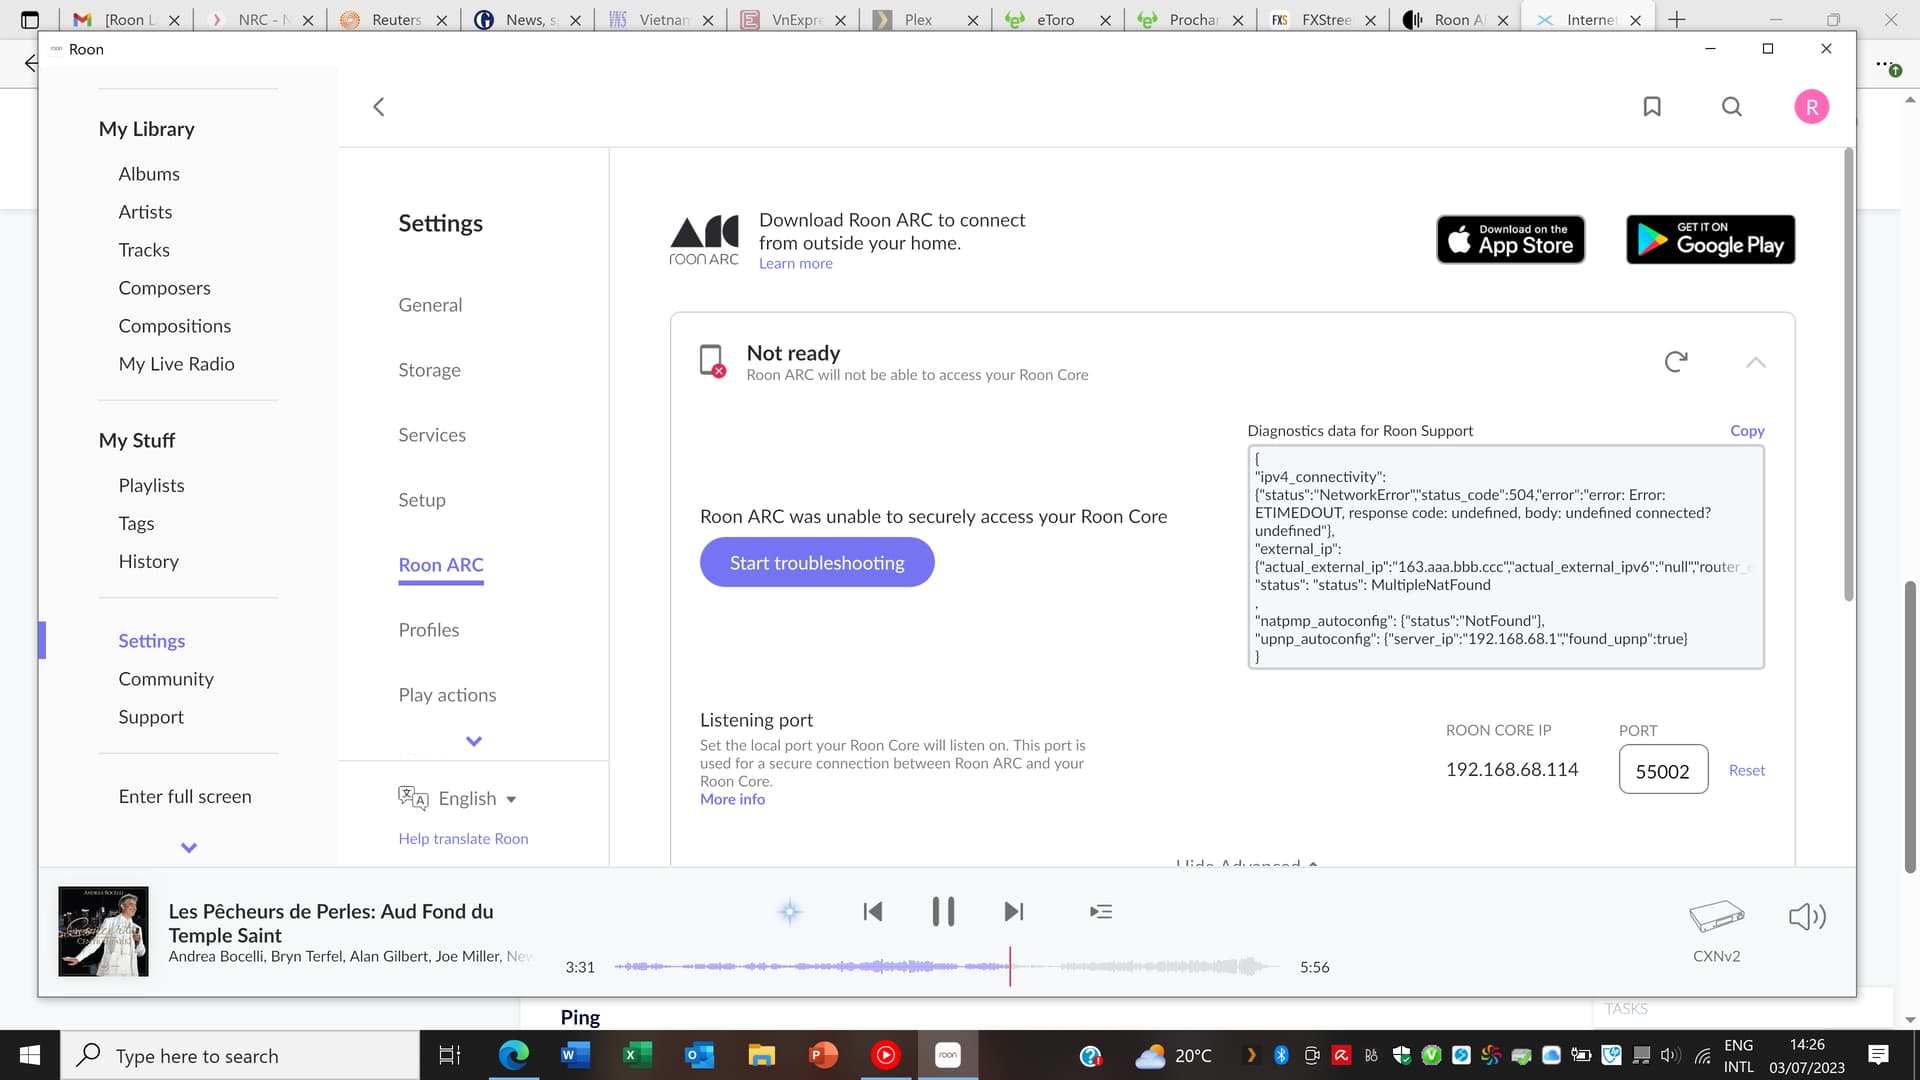Open the English language dropdown
The width and height of the screenshot is (1920, 1080).
coord(477,798)
